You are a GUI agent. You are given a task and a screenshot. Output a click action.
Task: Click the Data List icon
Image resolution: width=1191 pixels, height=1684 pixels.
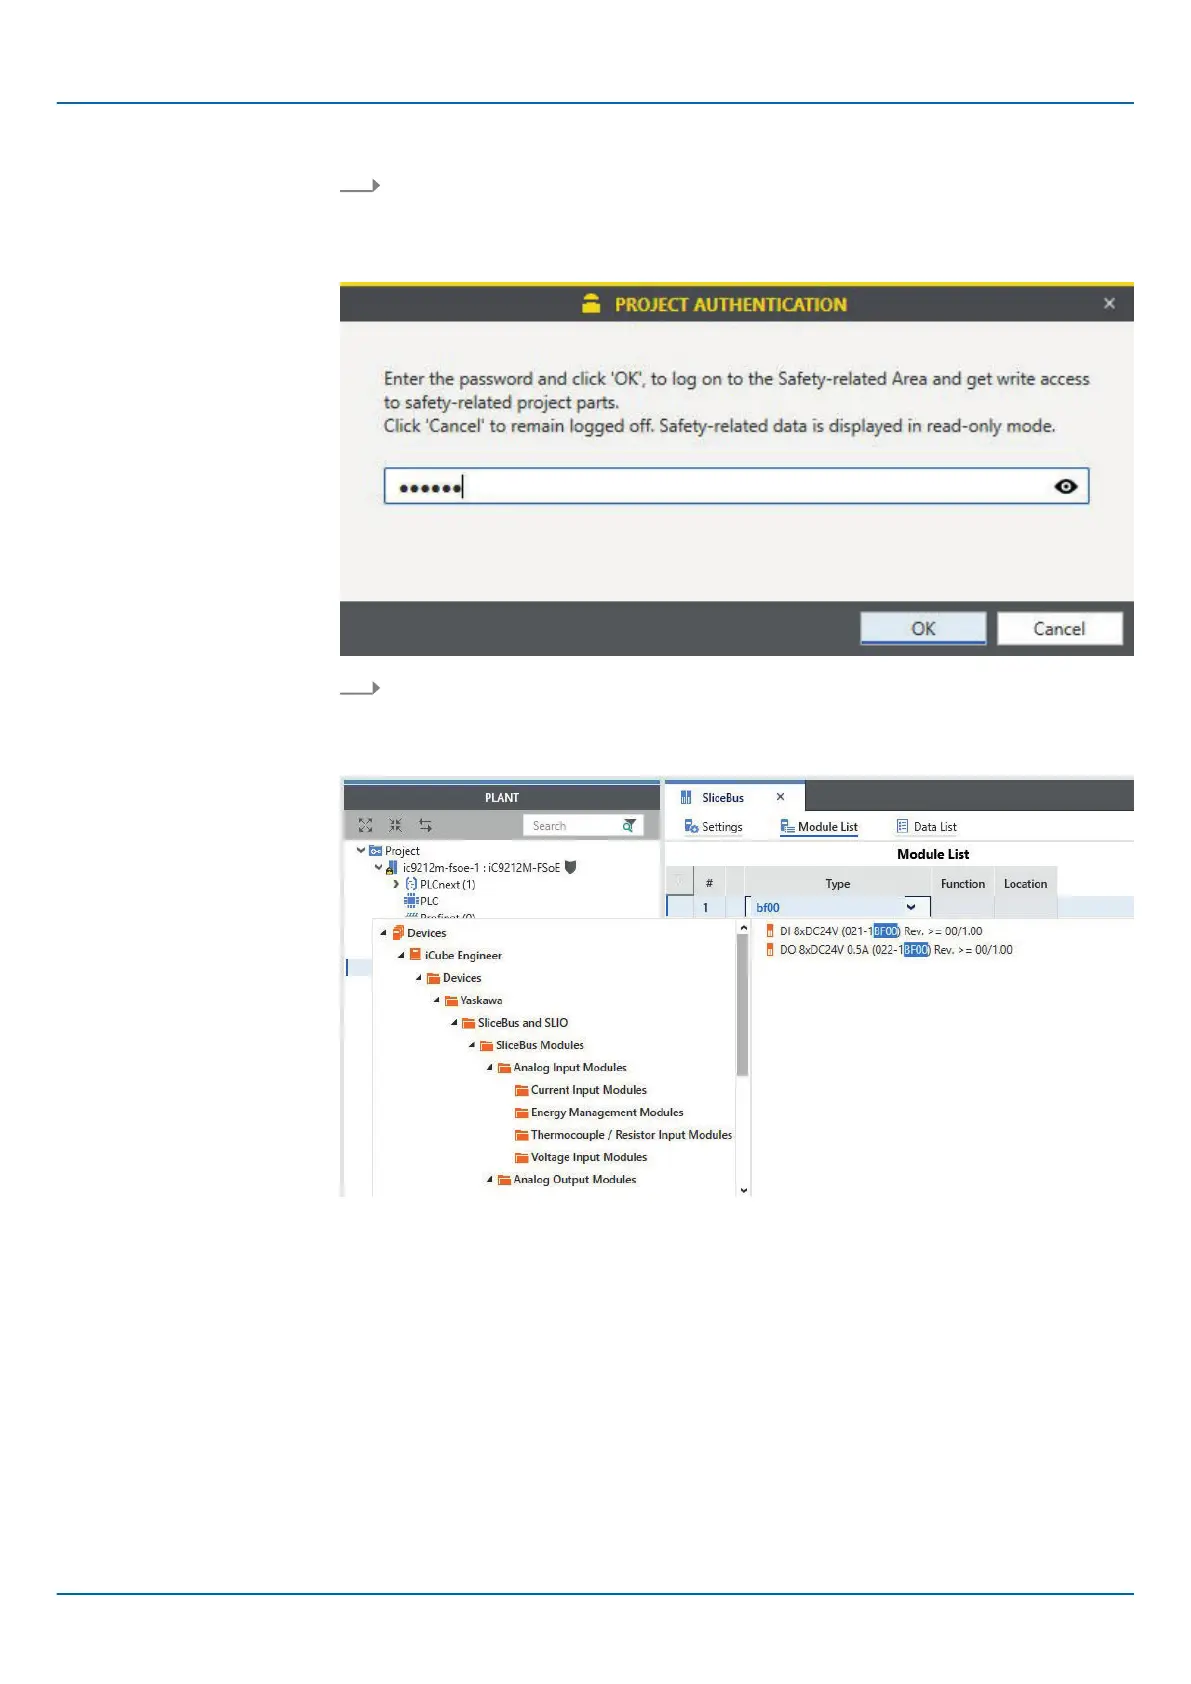point(902,826)
